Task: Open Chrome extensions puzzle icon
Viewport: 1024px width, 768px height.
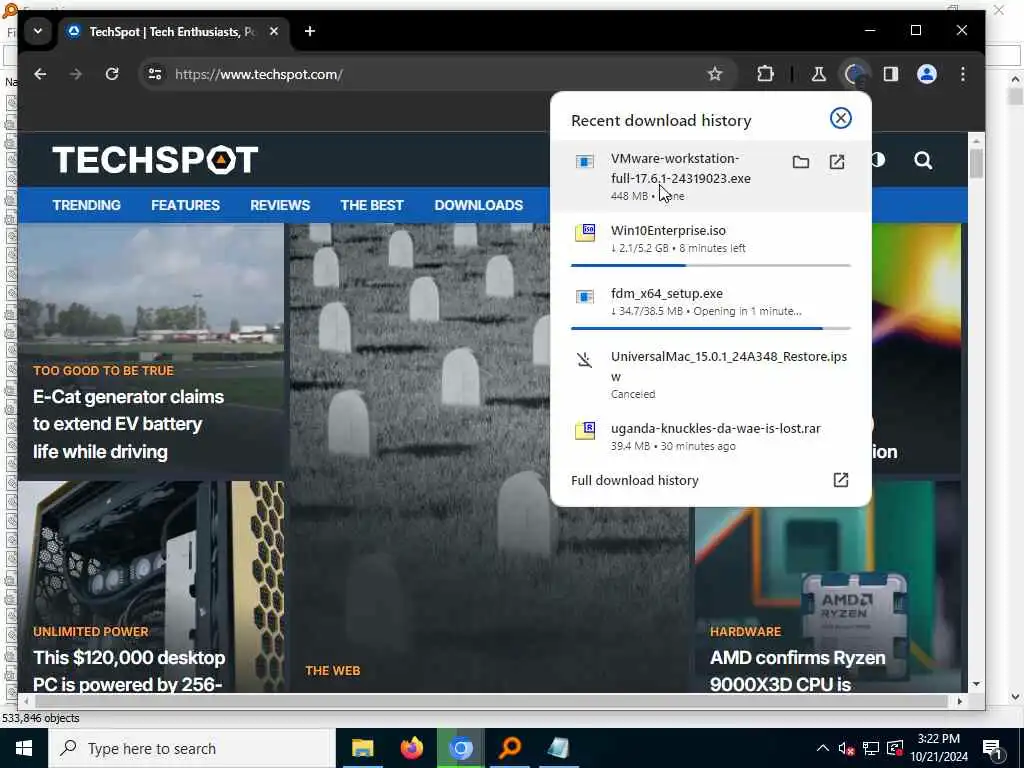Action: (x=765, y=74)
